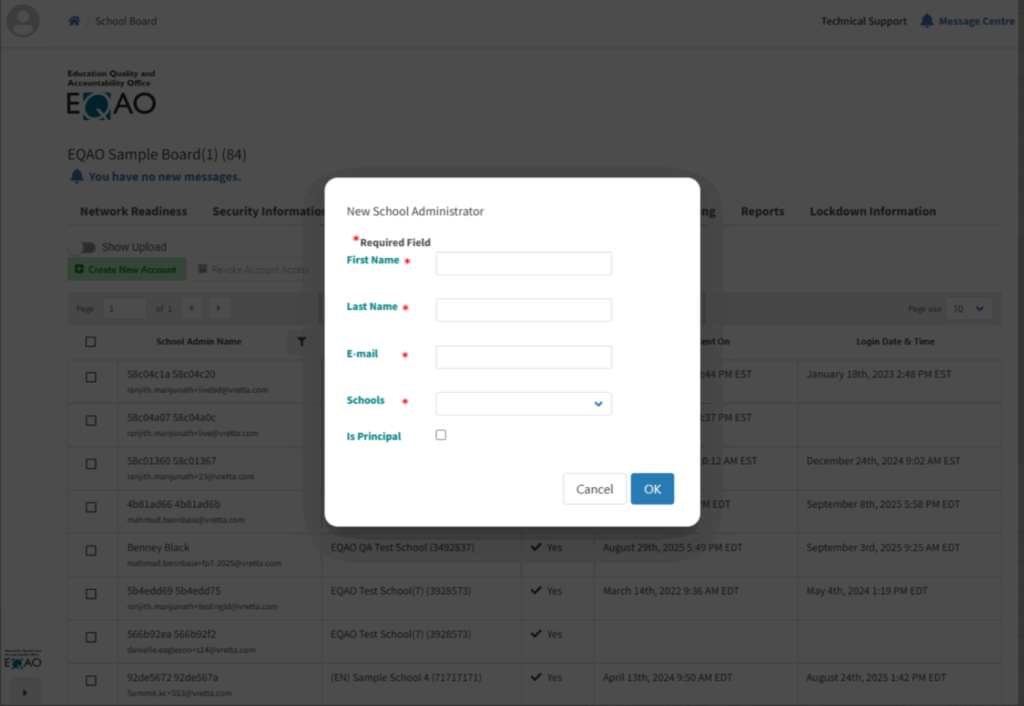1024x706 pixels.
Task: Open the Lockdown Information tab
Action: pyautogui.click(x=872, y=212)
